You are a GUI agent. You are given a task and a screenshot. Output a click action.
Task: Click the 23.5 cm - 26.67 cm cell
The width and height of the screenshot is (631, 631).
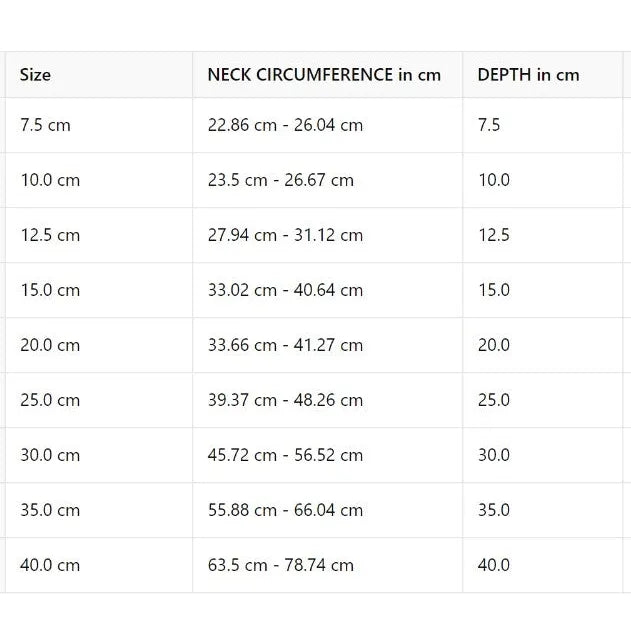coord(281,181)
